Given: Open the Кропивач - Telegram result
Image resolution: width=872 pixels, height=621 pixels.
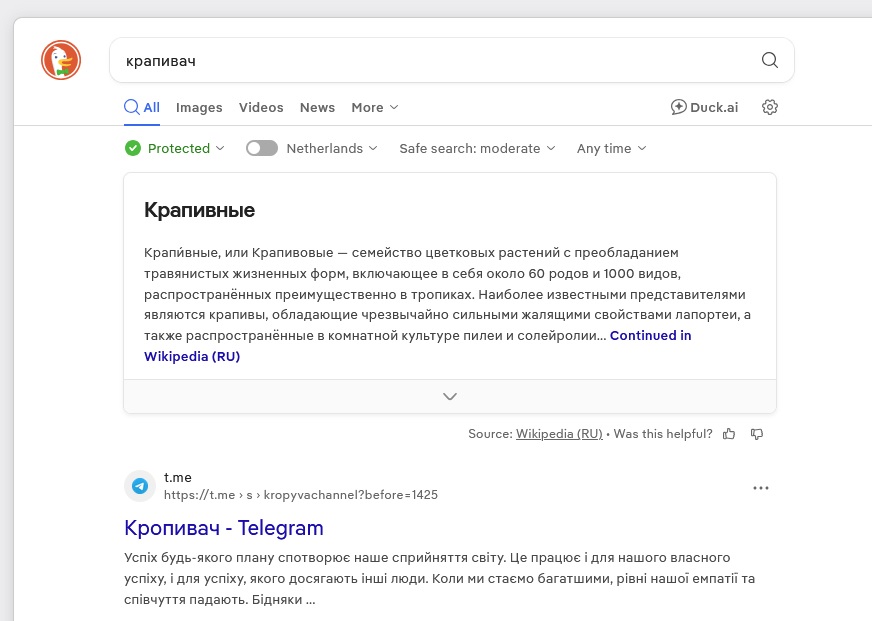Looking at the screenshot, I should click(x=224, y=527).
